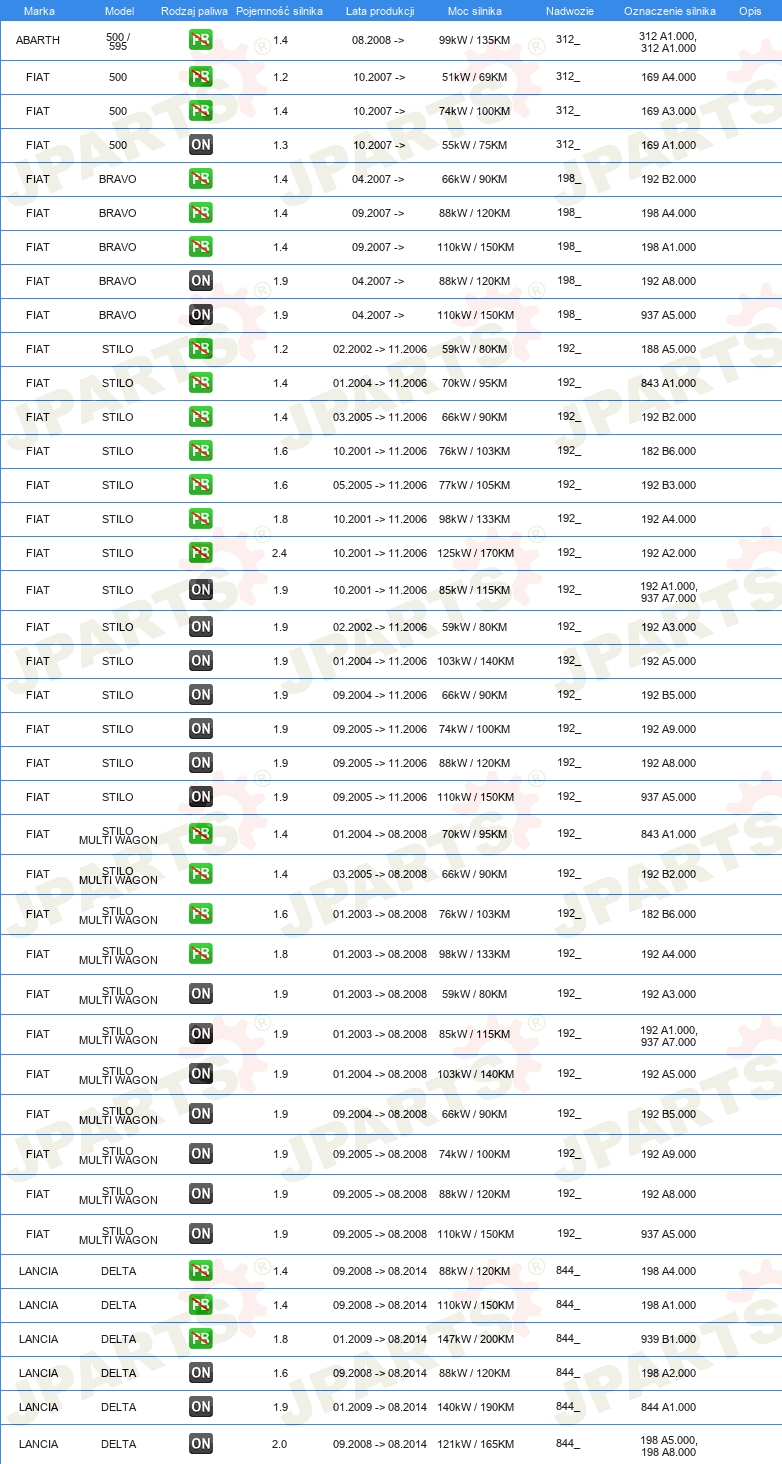Click the 55kW / 75KM power cell

click(x=474, y=145)
